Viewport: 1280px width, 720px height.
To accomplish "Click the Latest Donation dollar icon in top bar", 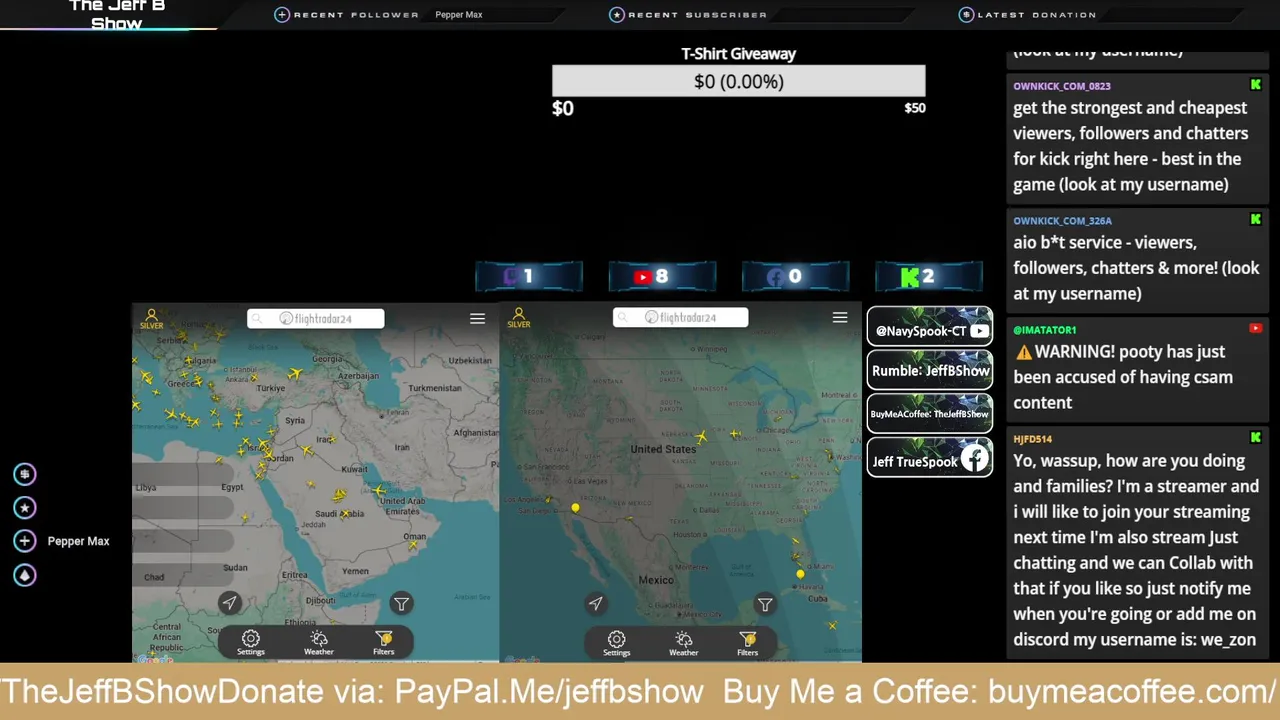I will tap(966, 15).
